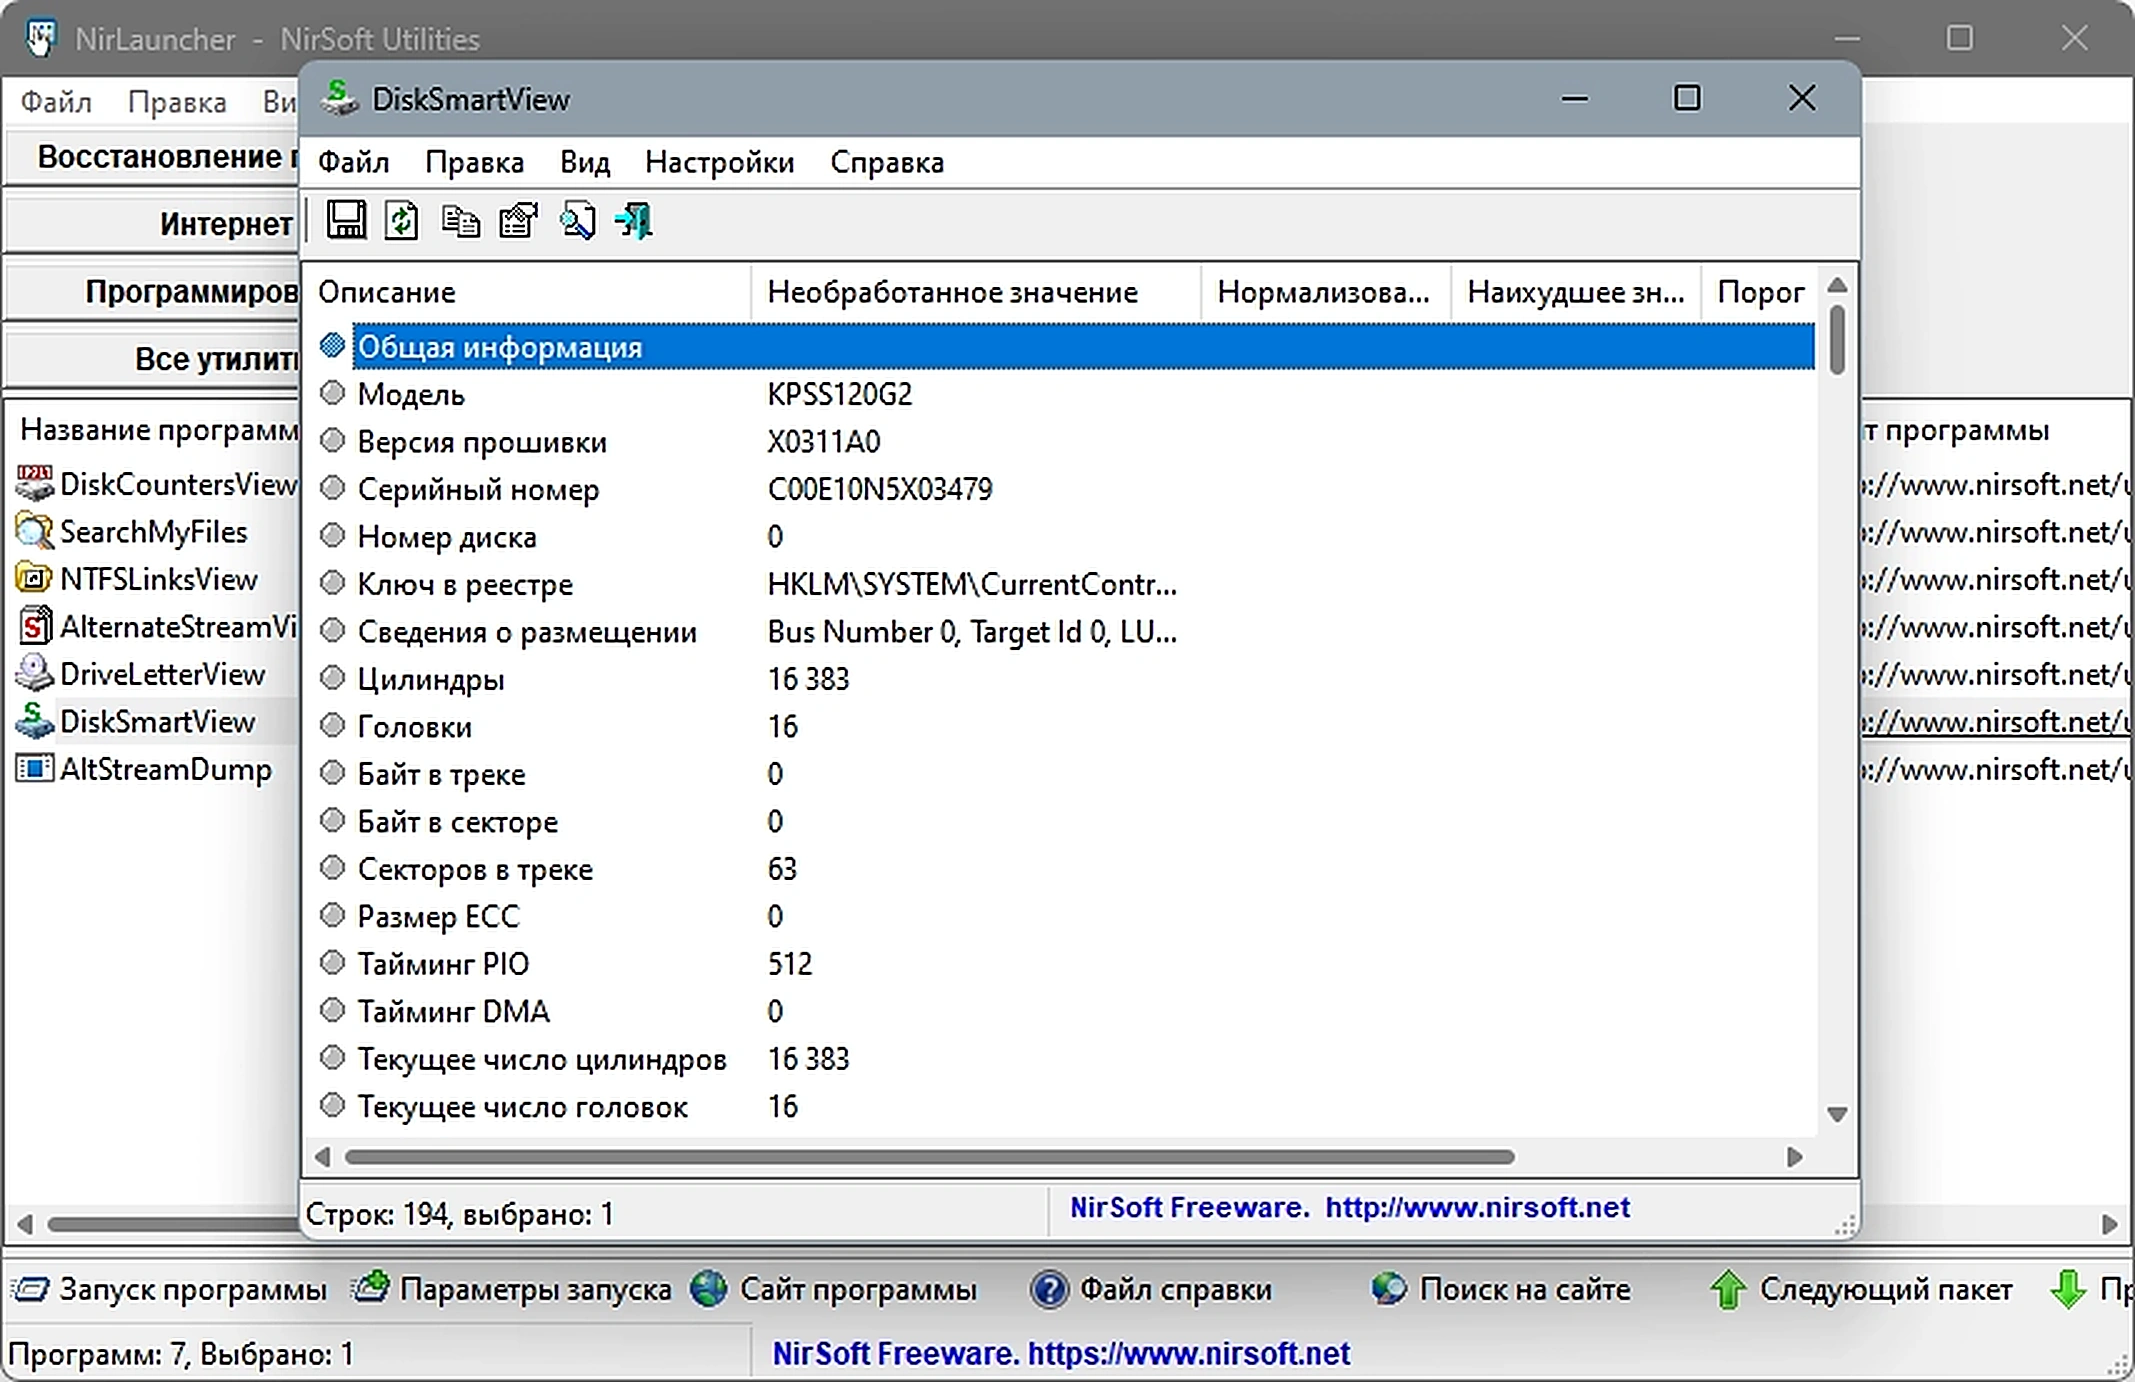Open the Properties toolbar icon
Viewport: 2135px width, 1382px height.
click(x=518, y=220)
